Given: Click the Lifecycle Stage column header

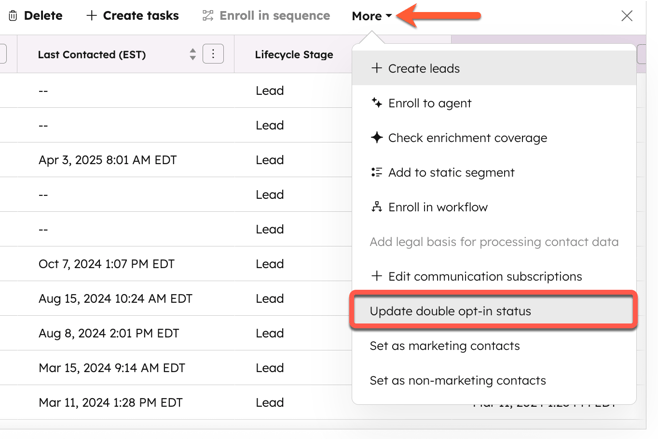Looking at the screenshot, I should 294,55.
